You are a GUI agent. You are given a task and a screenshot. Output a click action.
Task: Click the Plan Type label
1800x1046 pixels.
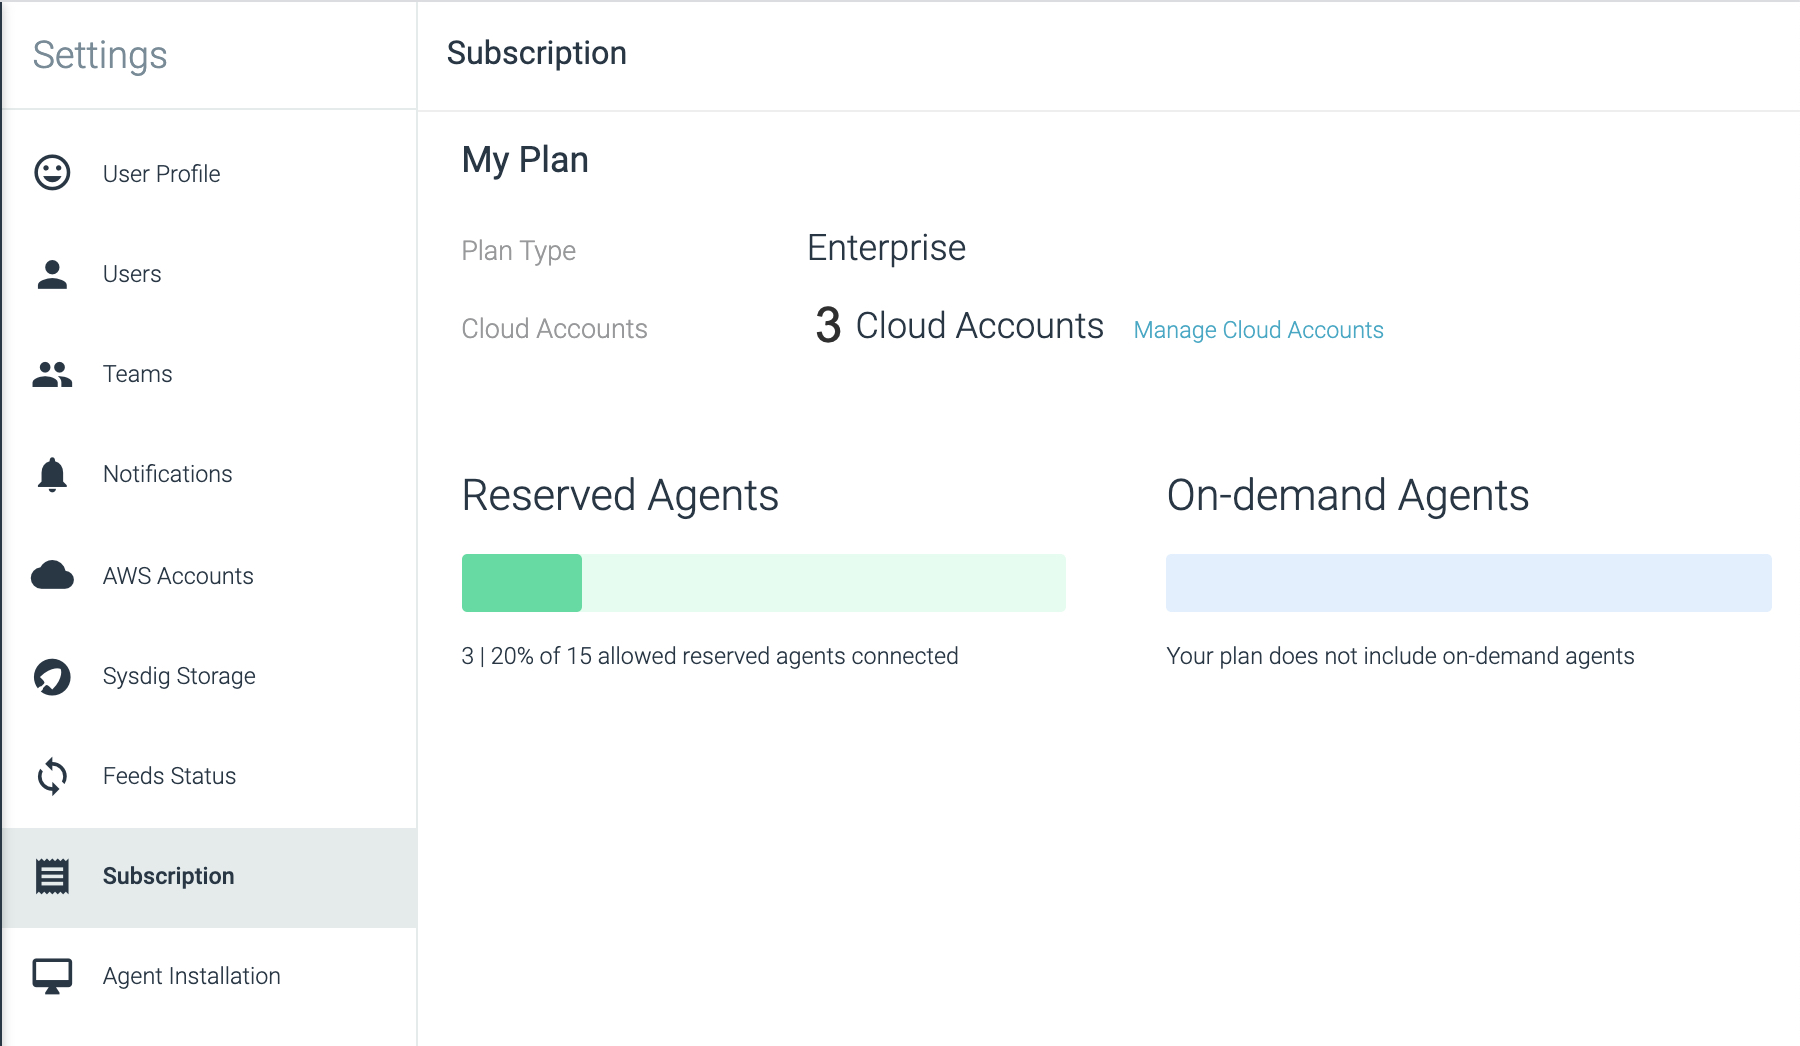point(518,251)
